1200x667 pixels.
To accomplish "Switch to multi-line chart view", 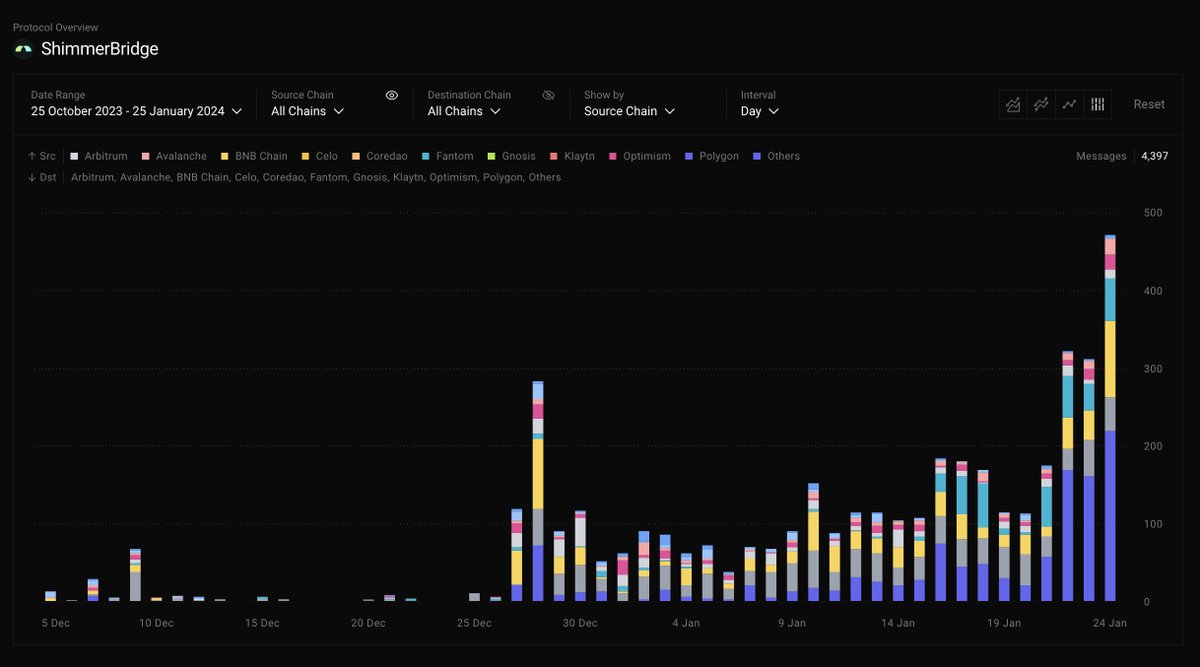I will pos(1041,104).
